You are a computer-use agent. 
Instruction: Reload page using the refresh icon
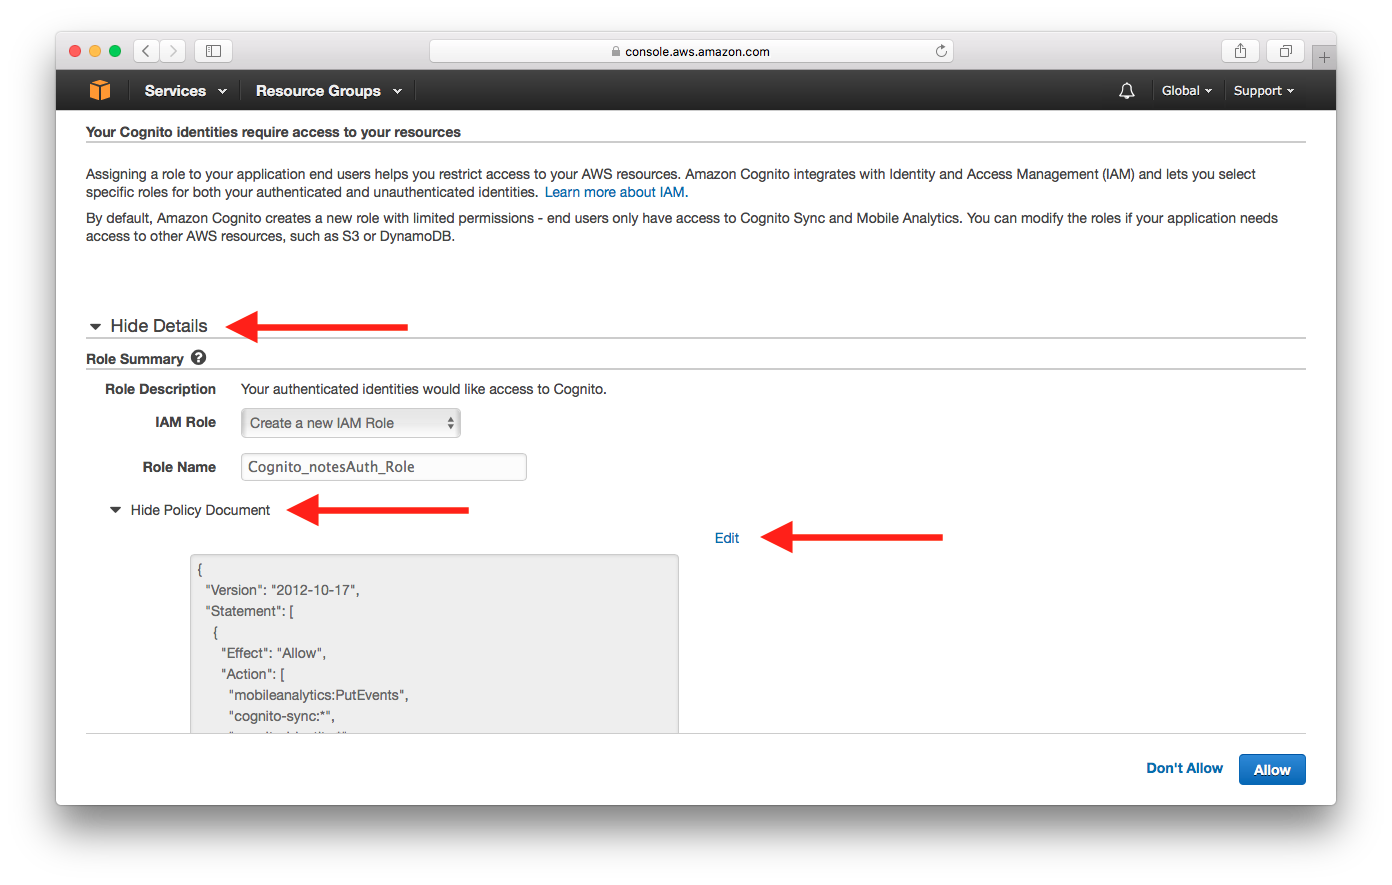941,51
